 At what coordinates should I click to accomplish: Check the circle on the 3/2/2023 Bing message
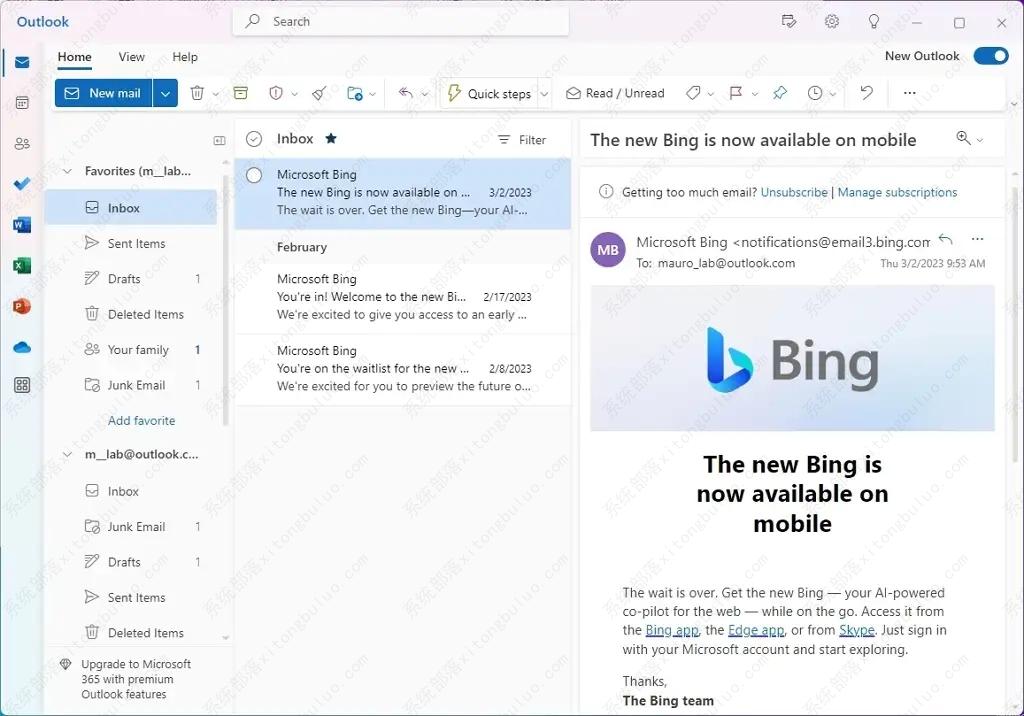tap(254, 175)
